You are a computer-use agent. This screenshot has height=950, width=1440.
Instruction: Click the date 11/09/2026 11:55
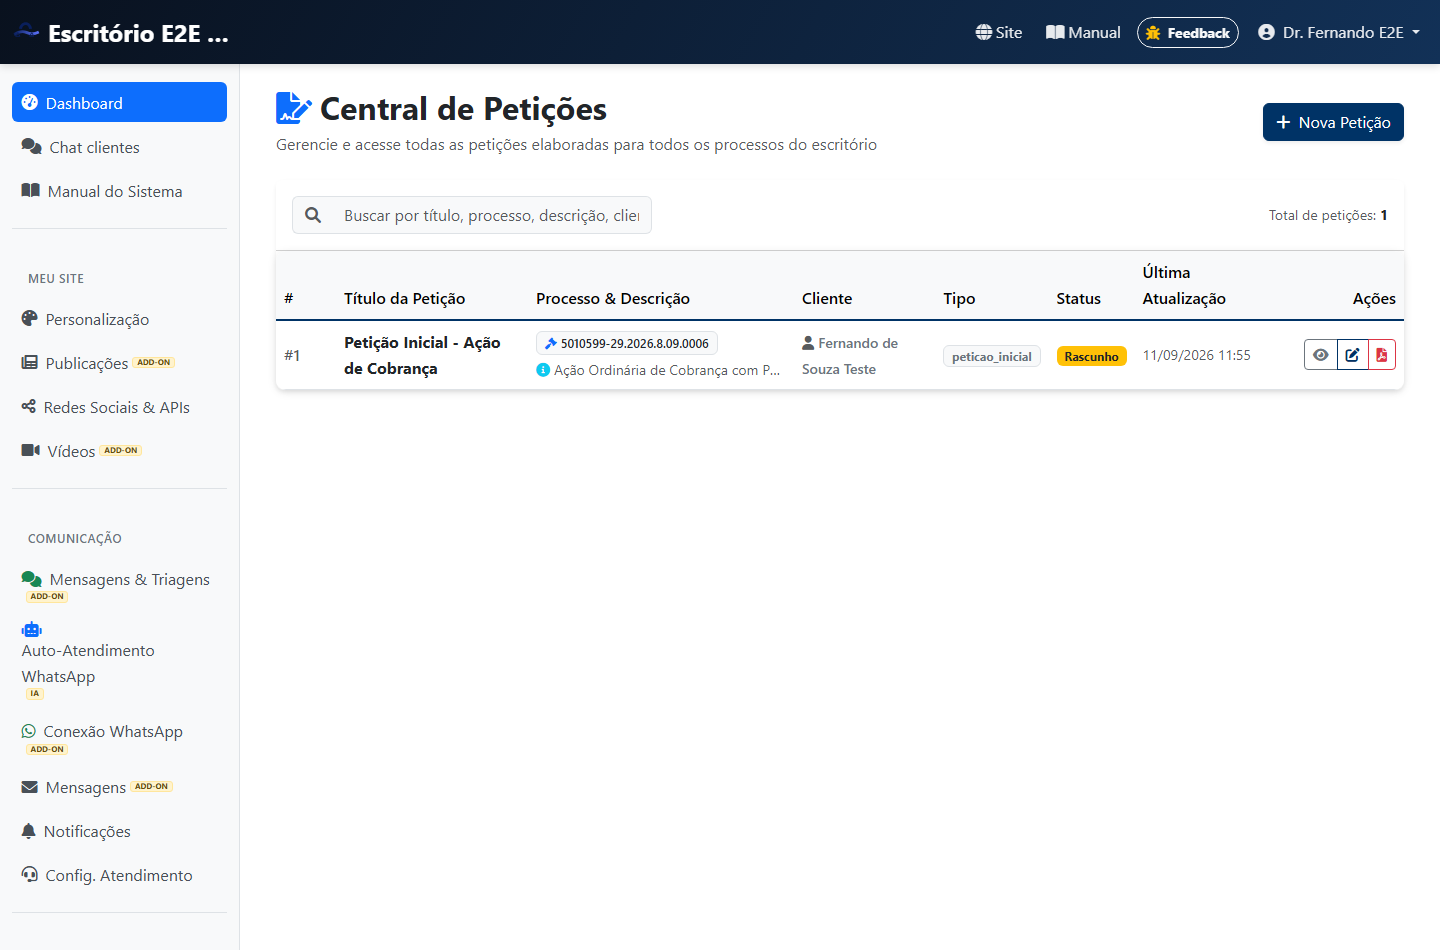(x=1196, y=355)
